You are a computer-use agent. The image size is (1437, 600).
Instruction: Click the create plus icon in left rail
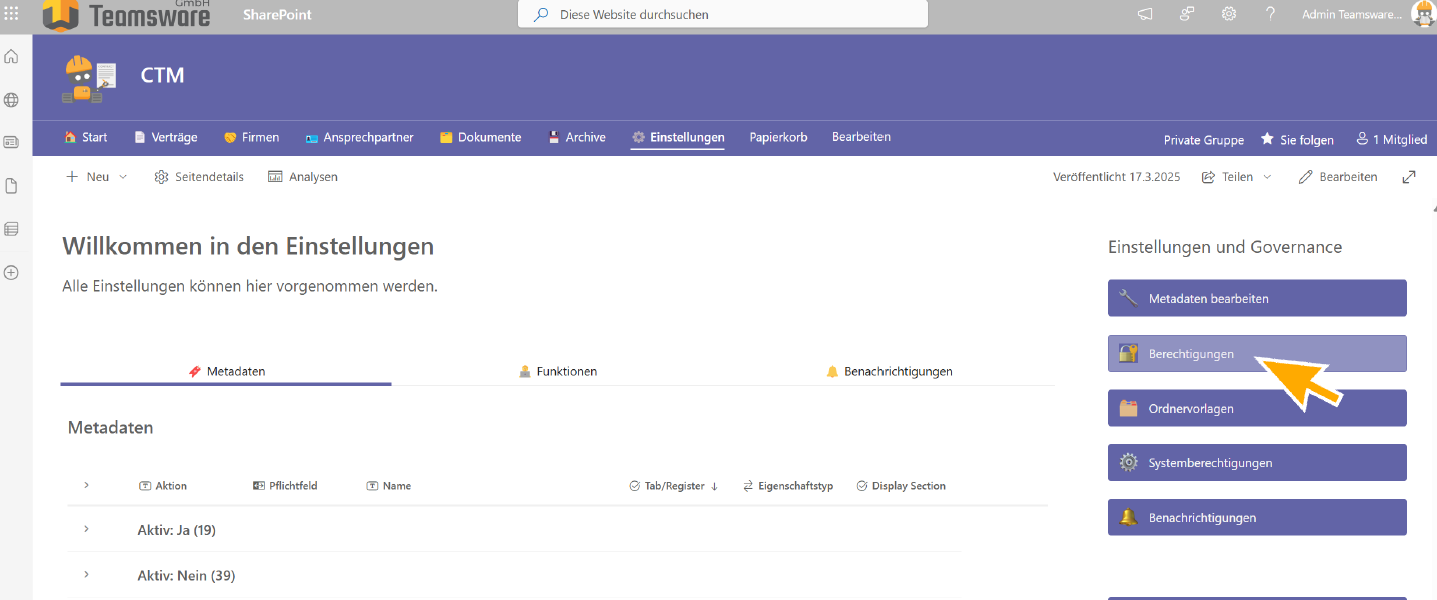[12, 272]
